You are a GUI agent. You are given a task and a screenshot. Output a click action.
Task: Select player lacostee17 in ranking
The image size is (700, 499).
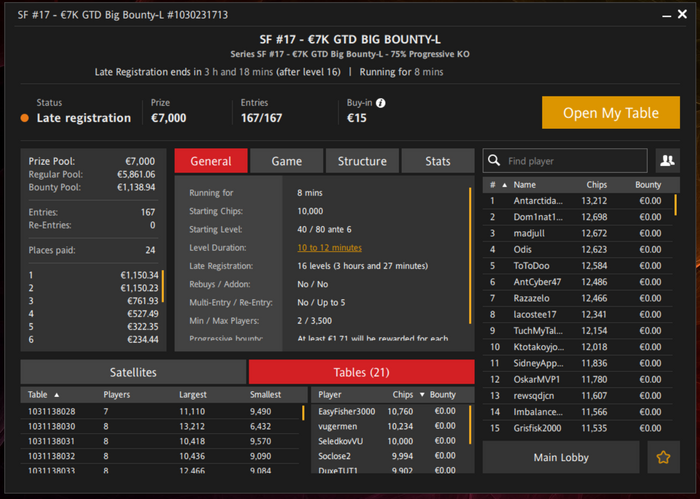tap(577, 315)
